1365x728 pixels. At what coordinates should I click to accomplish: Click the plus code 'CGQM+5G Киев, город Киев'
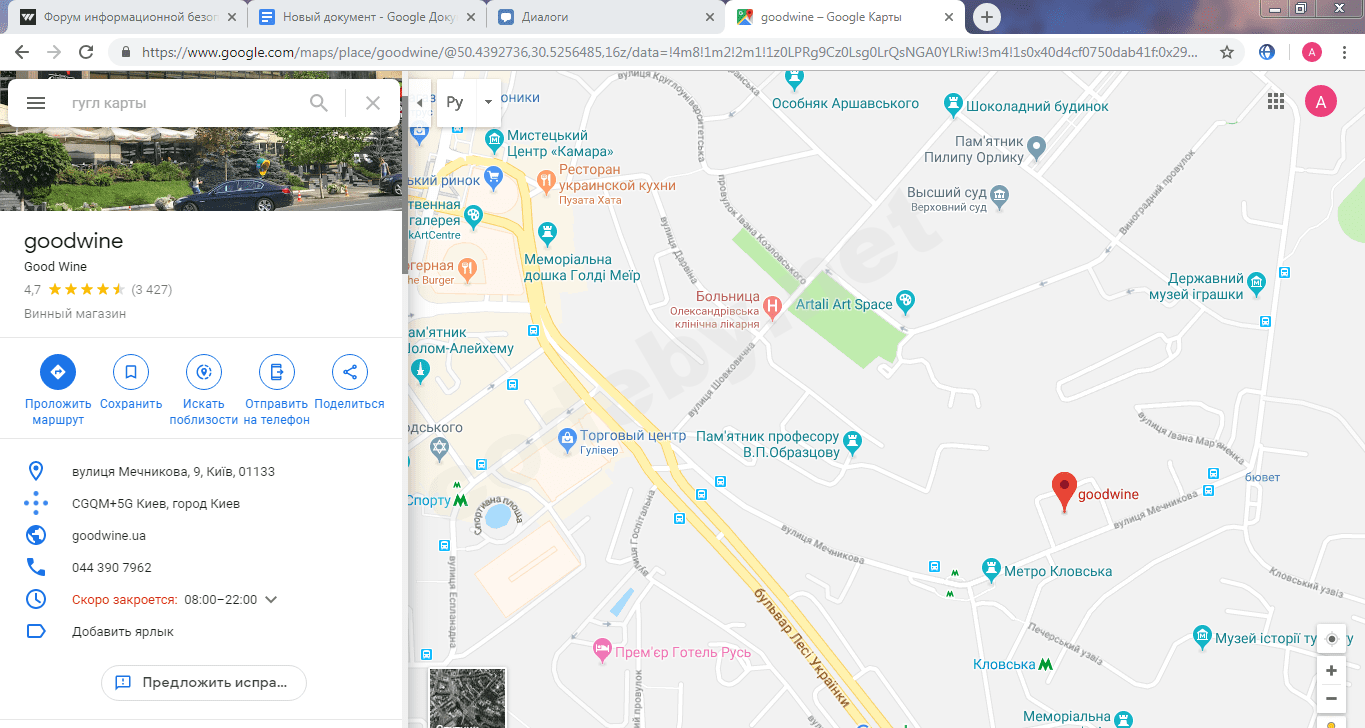click(156, 504)
